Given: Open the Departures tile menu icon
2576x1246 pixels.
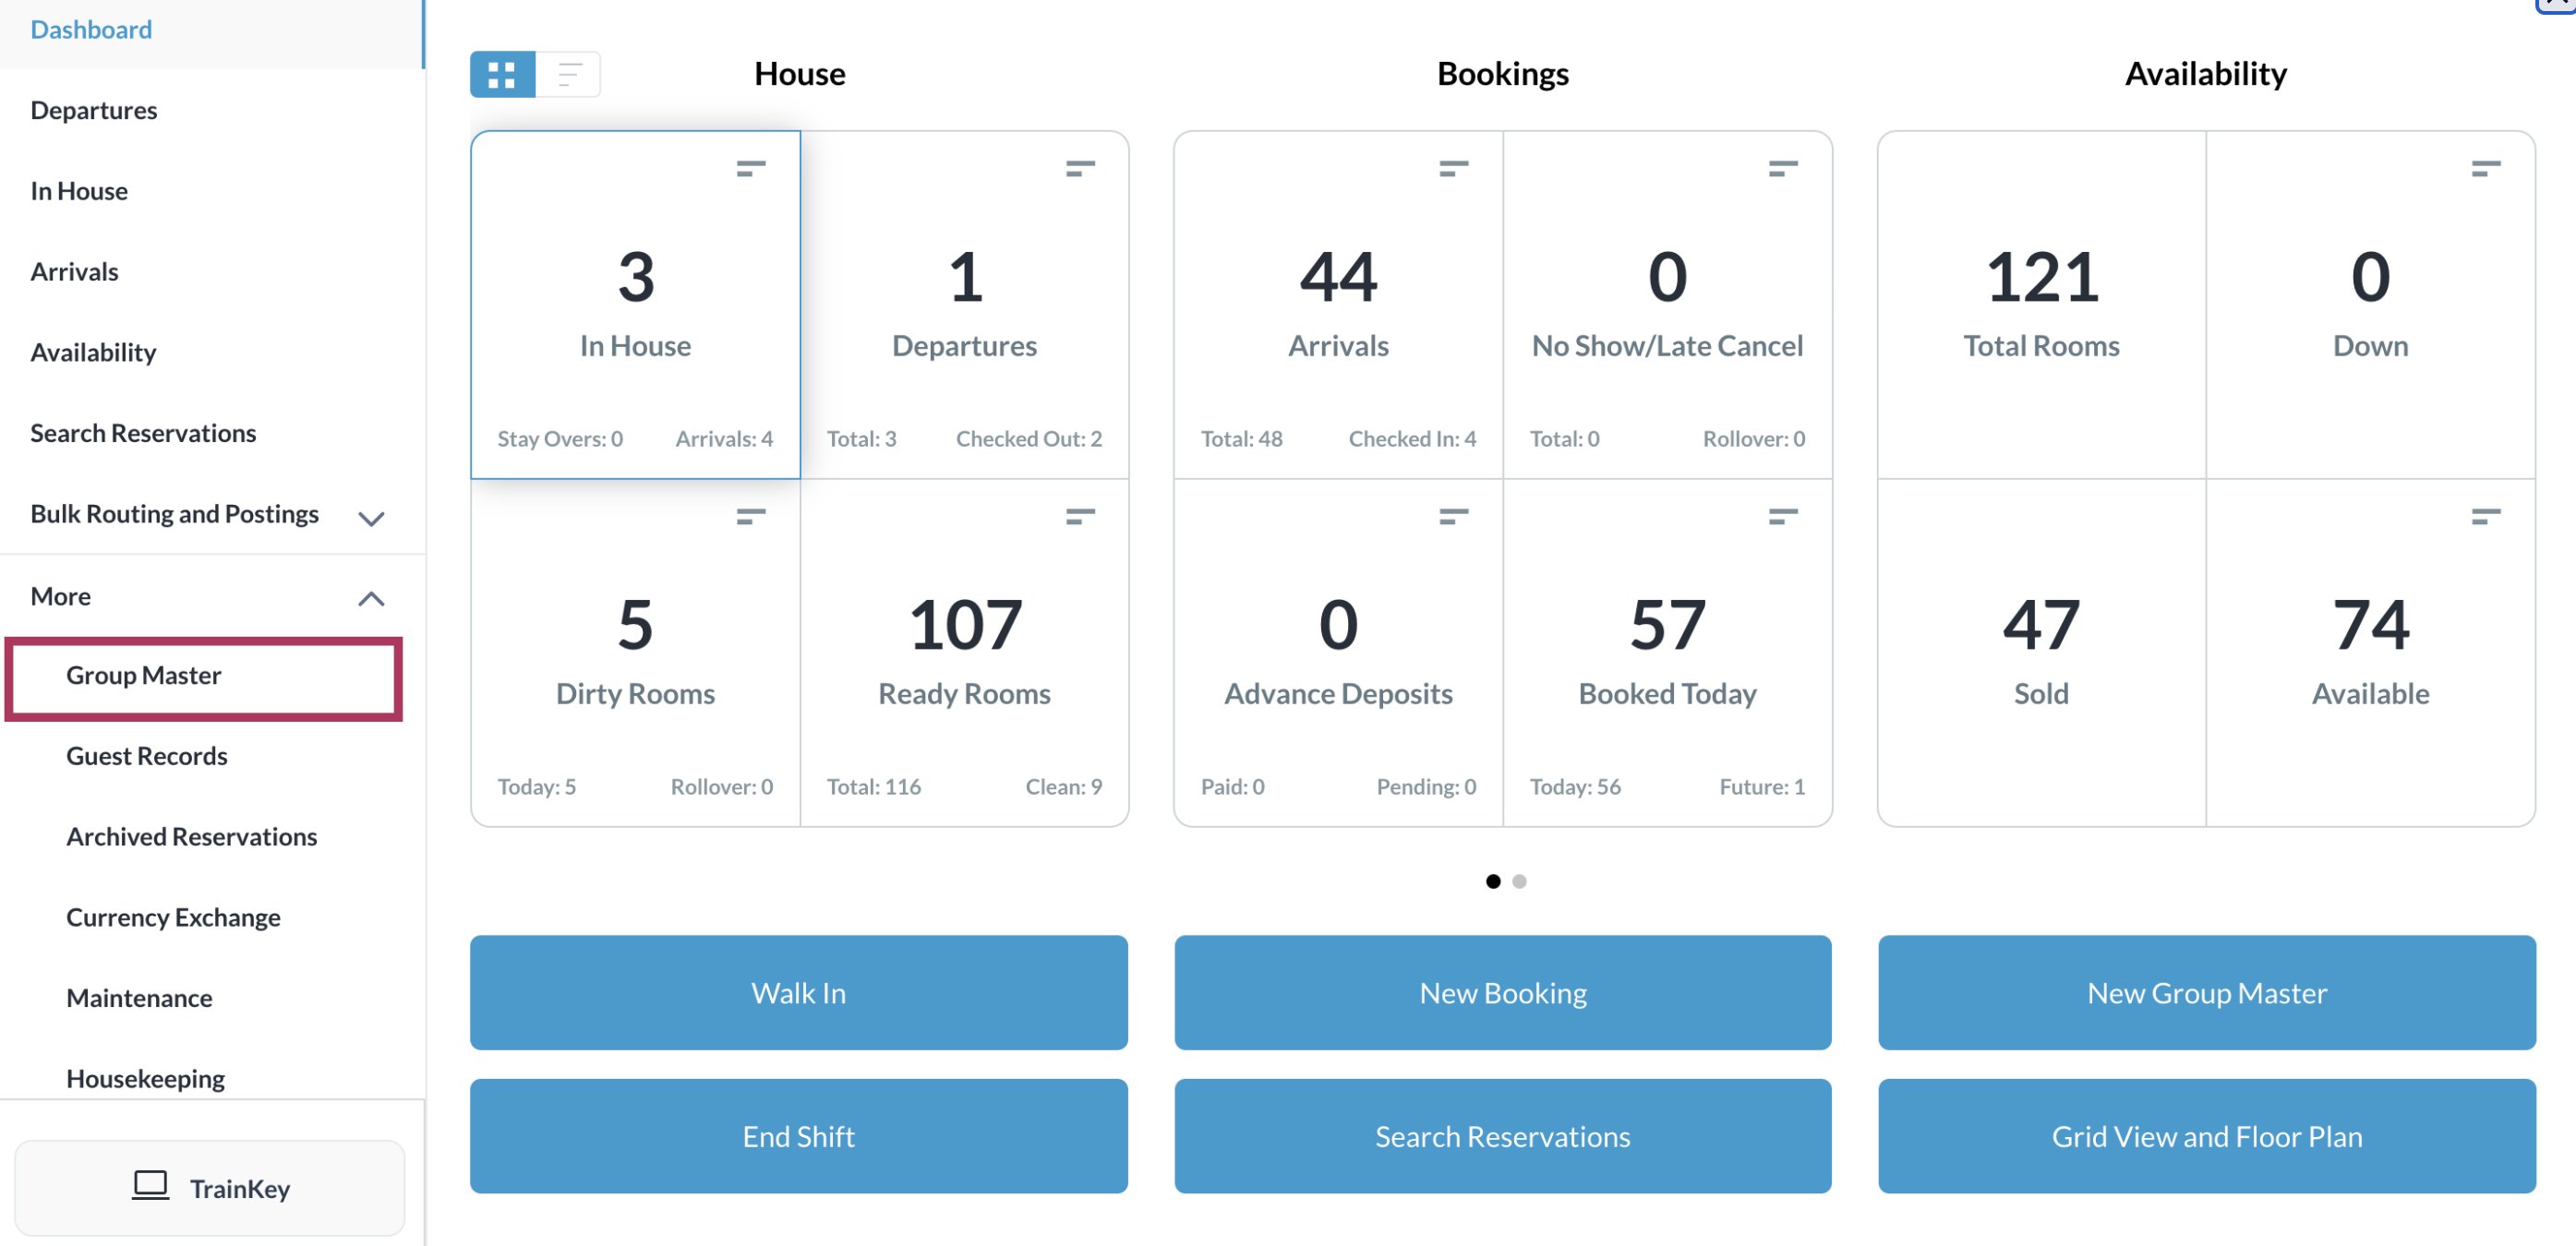Looking at the screenshot, I should pyautogui.click(x=1079, y=168).
